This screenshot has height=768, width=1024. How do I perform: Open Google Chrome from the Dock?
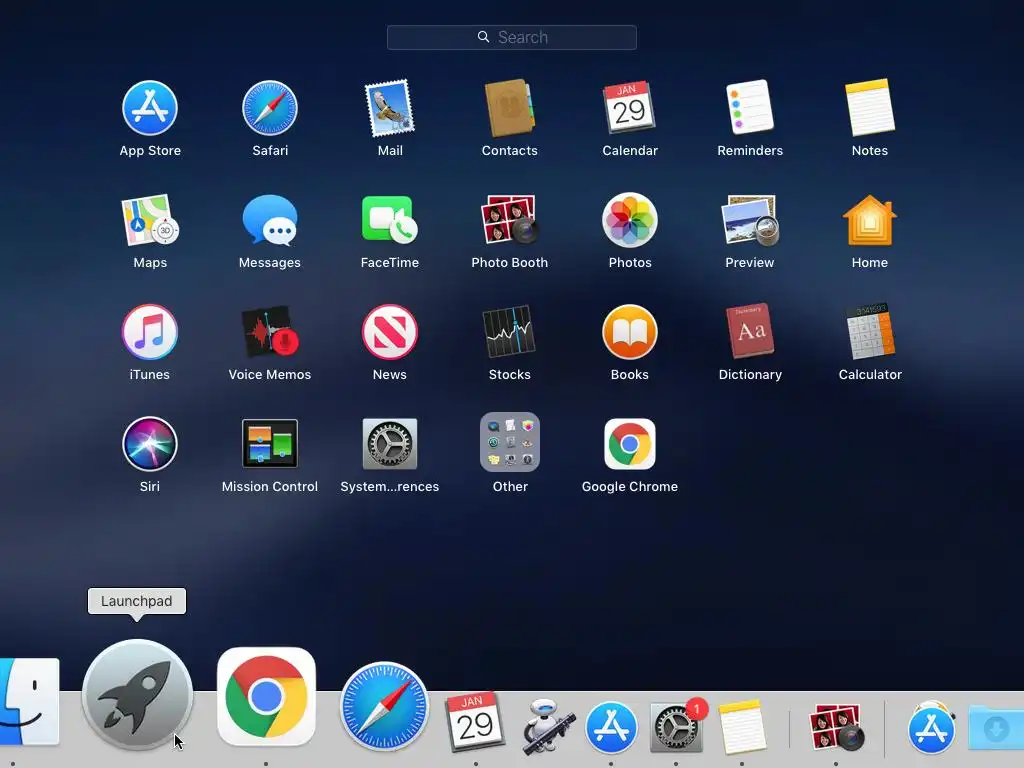tap(266, 697)
